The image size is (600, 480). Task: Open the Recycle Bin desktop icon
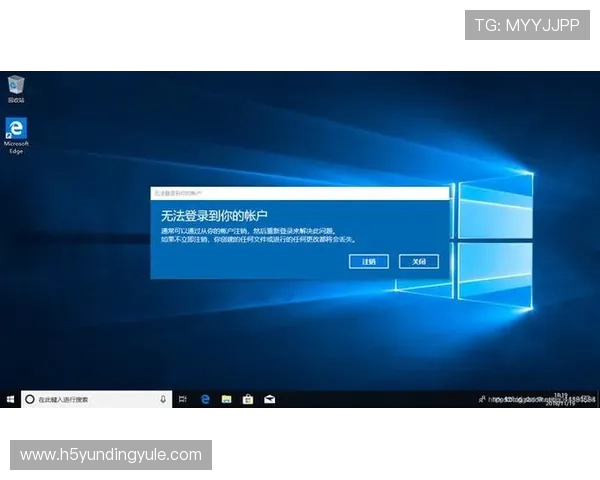pyautogui.click(x=16, y=87)
